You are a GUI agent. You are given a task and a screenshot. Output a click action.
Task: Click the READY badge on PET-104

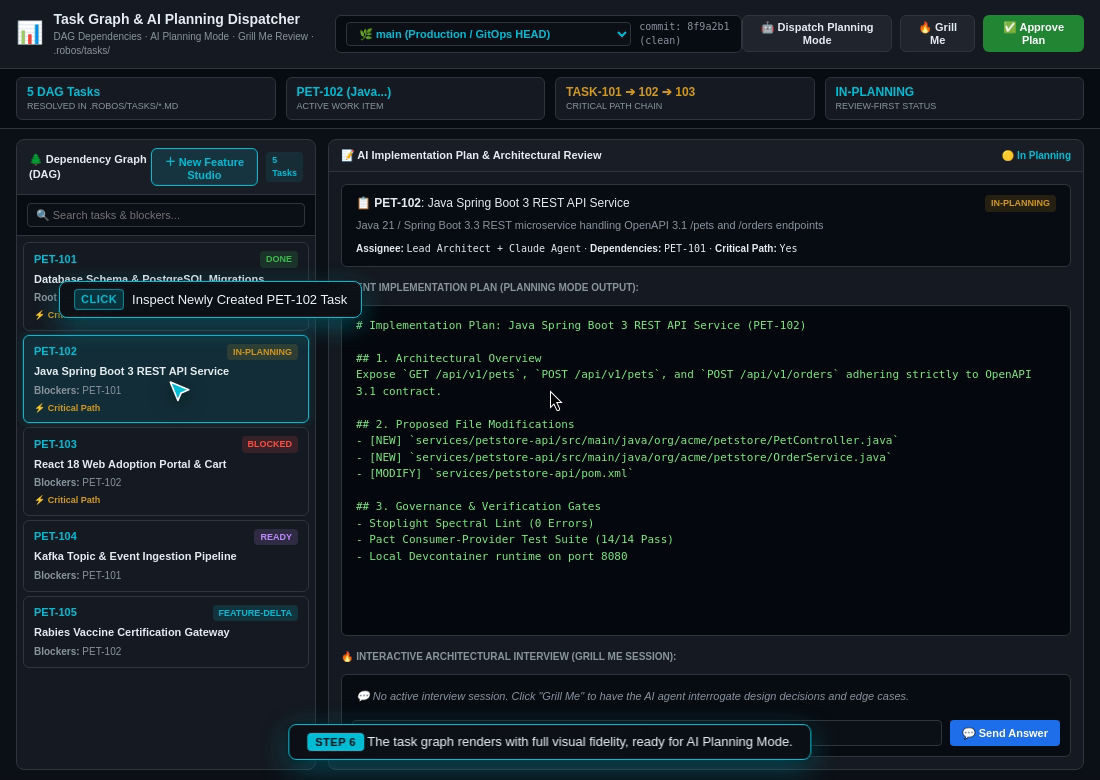coord(276,537)
